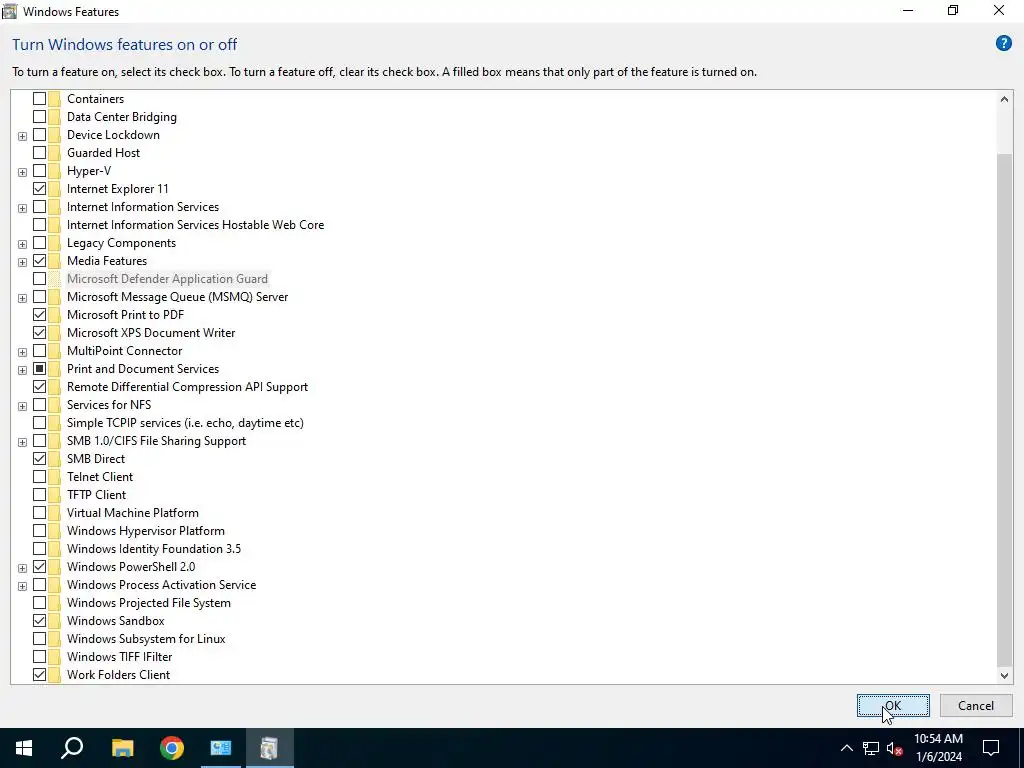Expand Print and Document Services
1024x768 pixels.
point(22,370)
